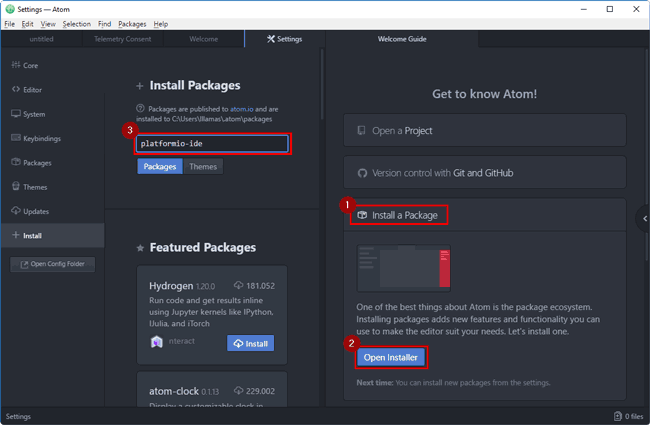
Task: Expand the Open a Project section
Action: pos(485,131)
